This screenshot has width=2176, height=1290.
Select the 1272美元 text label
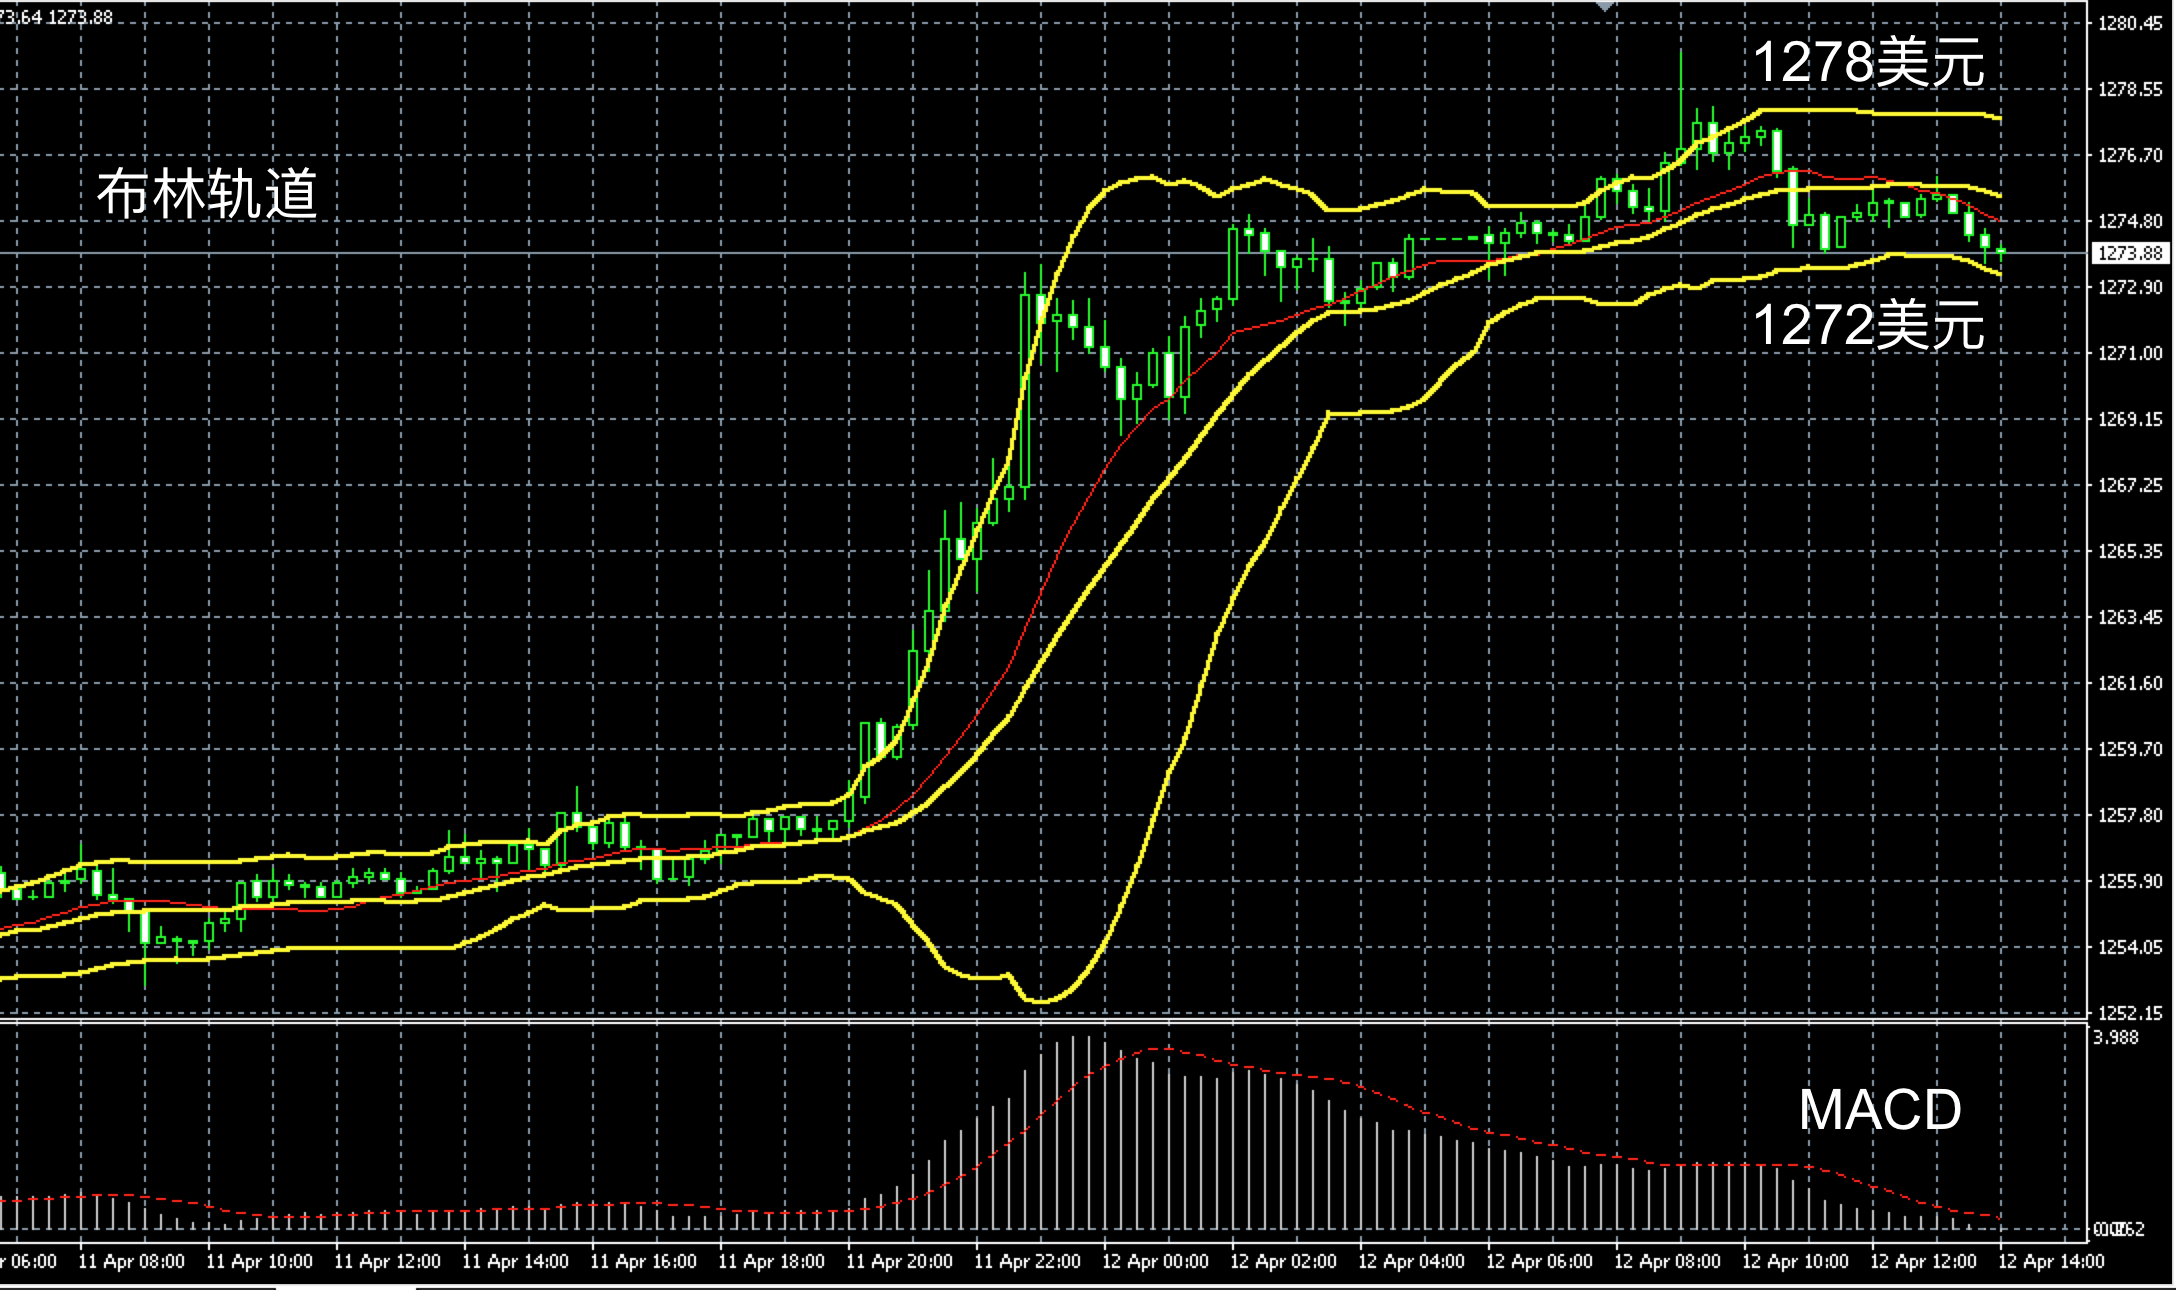pos(1868,326)
